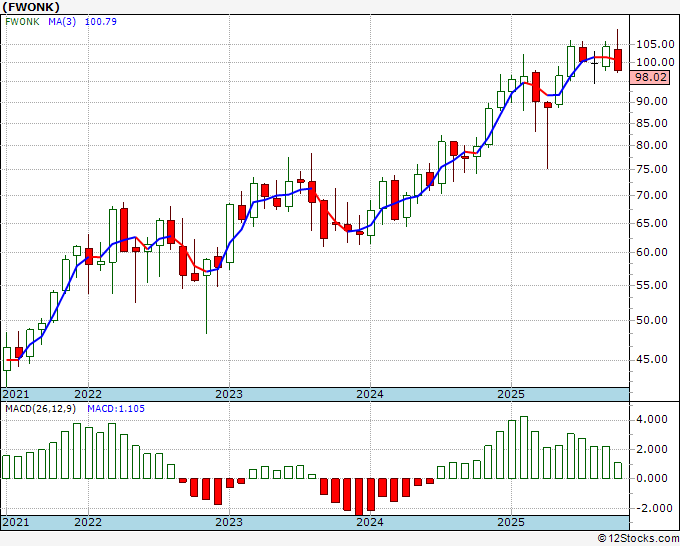The image size is (680, 546).
Task: Click the 98.02 current price tag
Action: pos(651,78)
